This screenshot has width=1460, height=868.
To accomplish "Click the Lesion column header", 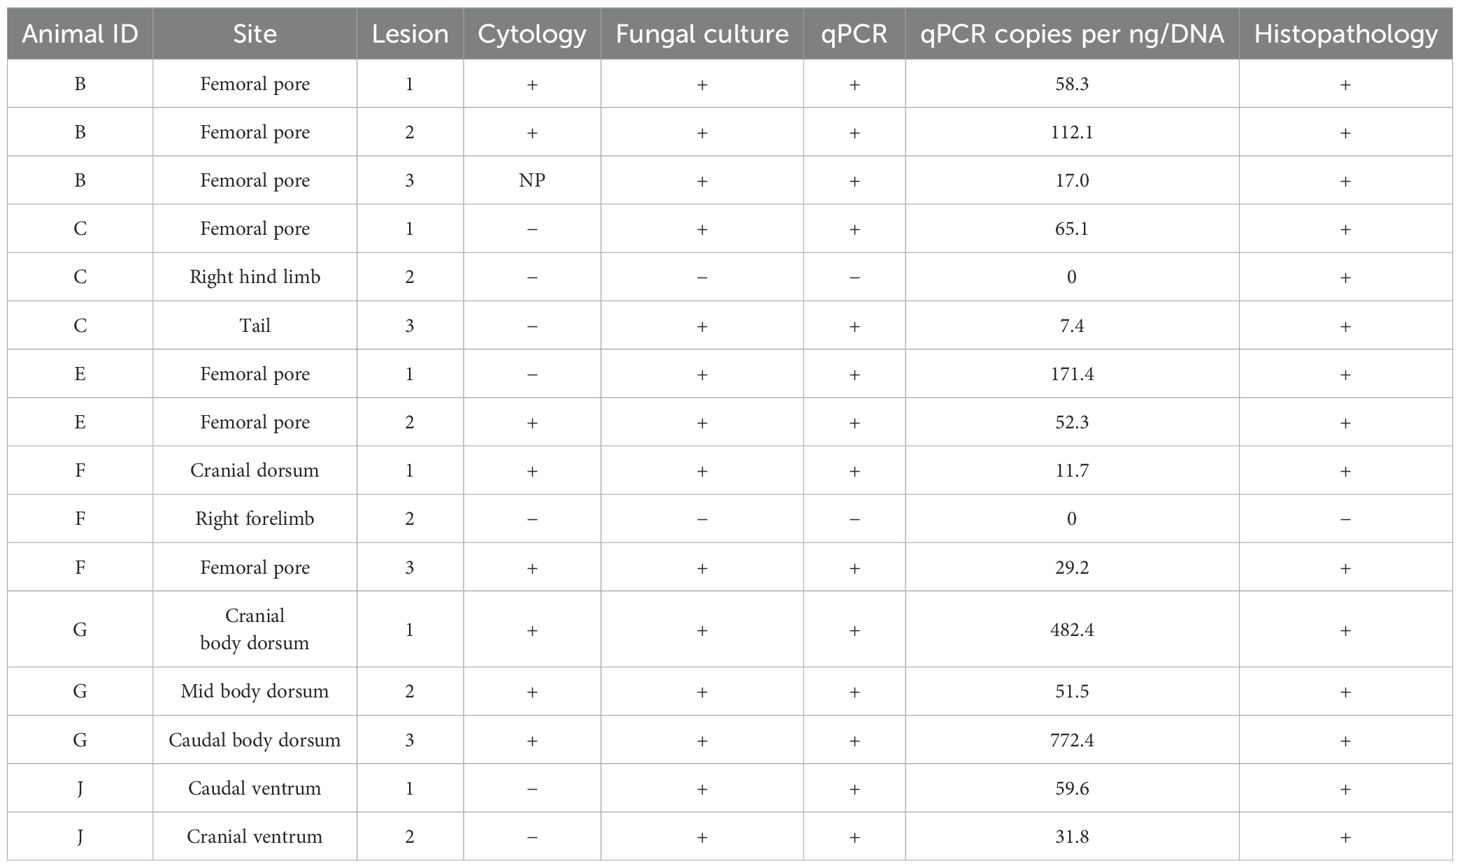I will pyautogui.click(x=410, y=34).
